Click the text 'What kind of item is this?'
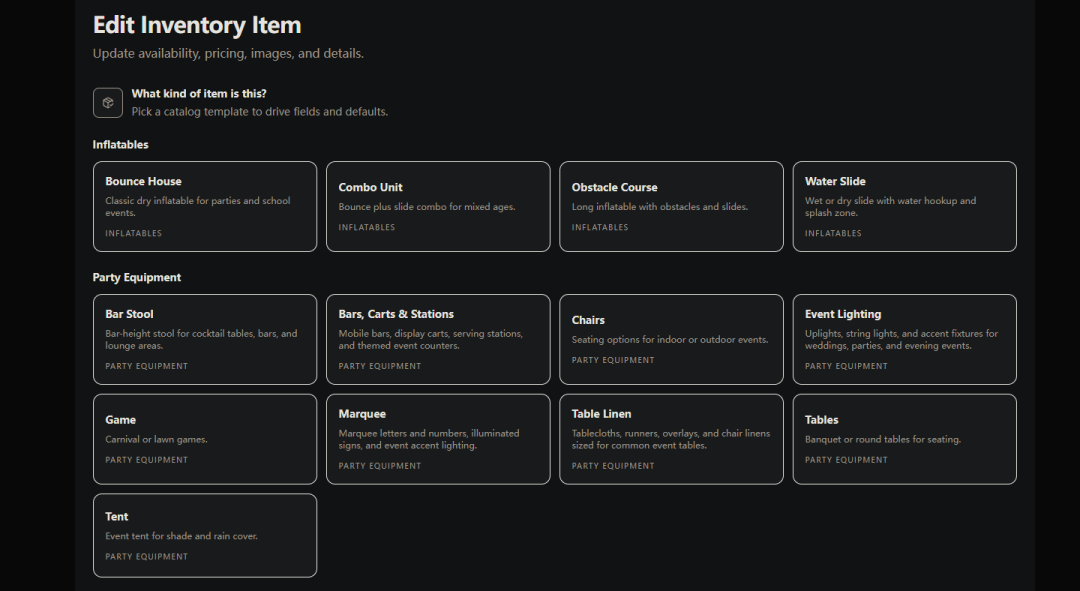 tap(199, 94)
